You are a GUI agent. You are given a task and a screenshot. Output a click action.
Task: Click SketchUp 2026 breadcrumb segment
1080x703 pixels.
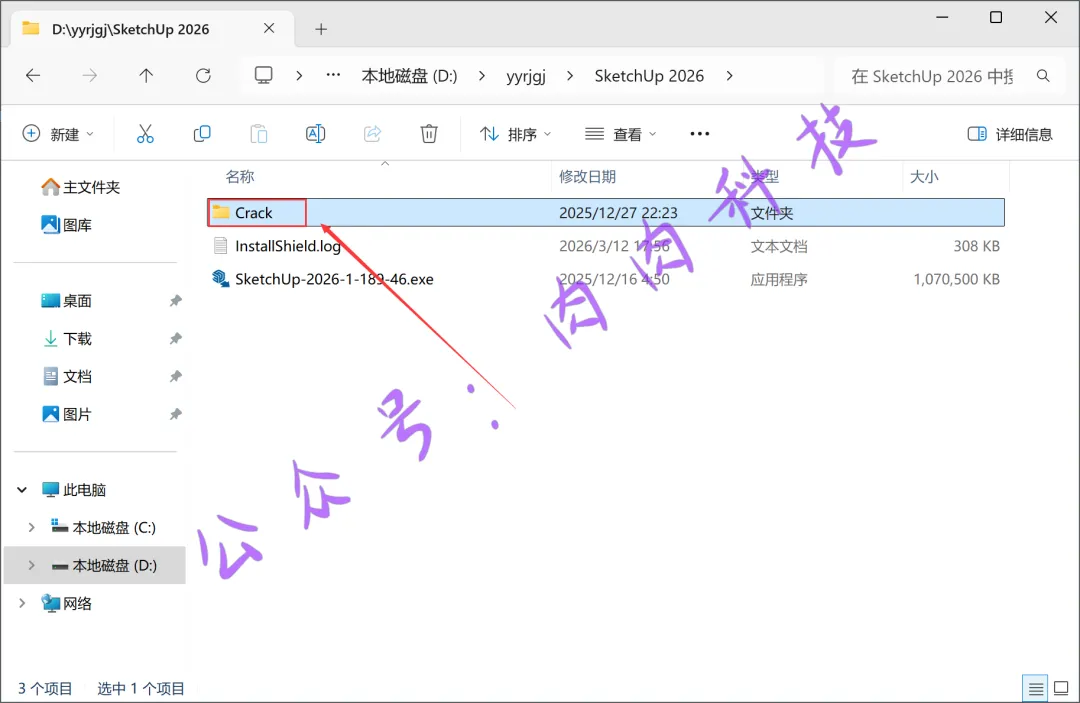coord(649,76)
